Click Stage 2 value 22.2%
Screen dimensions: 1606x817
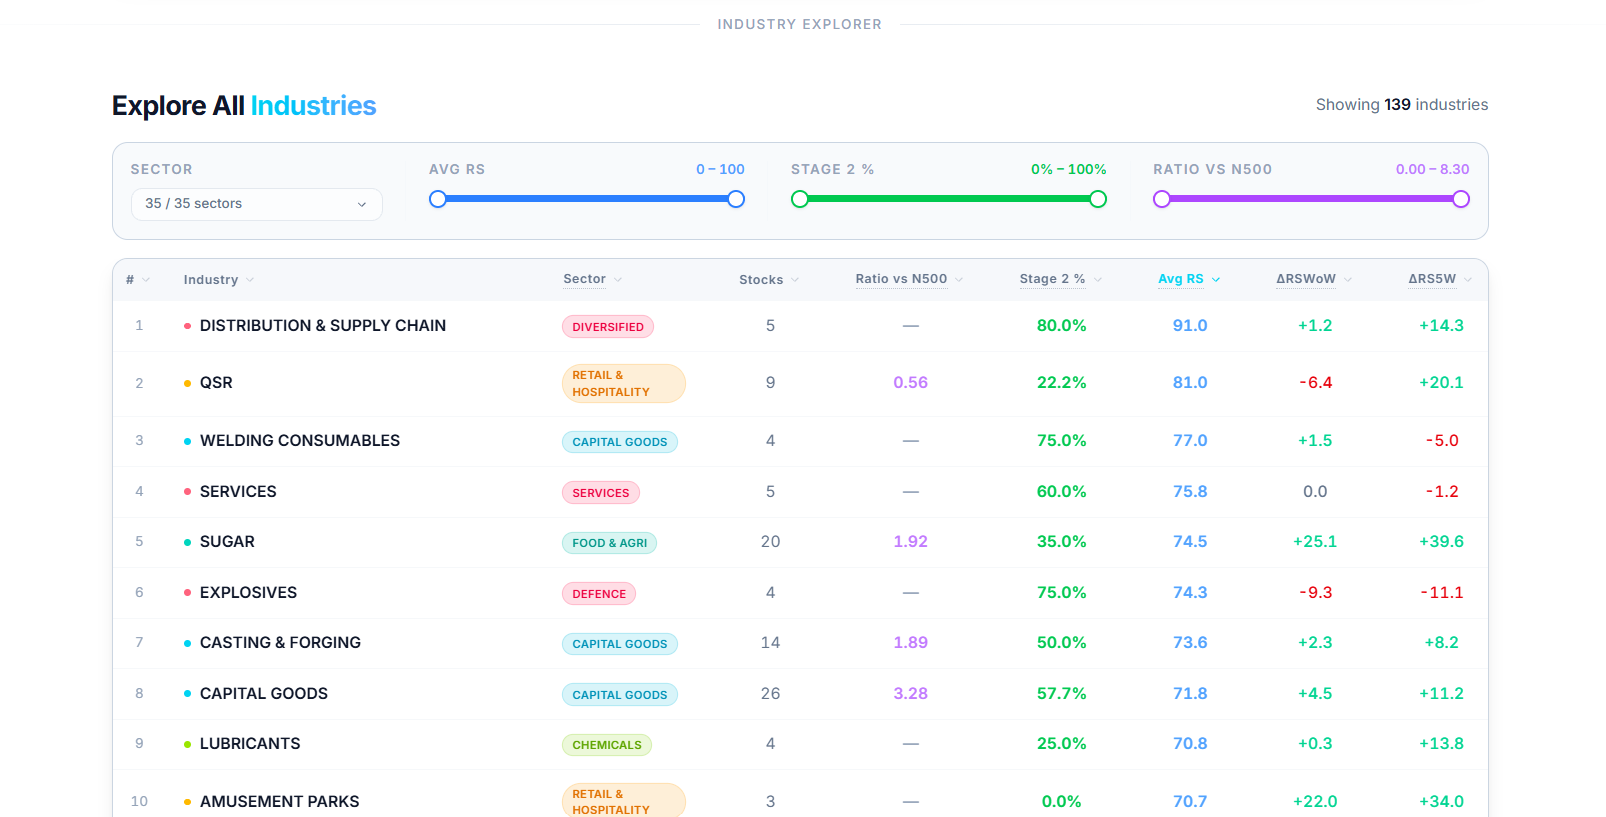point(1061,383)
